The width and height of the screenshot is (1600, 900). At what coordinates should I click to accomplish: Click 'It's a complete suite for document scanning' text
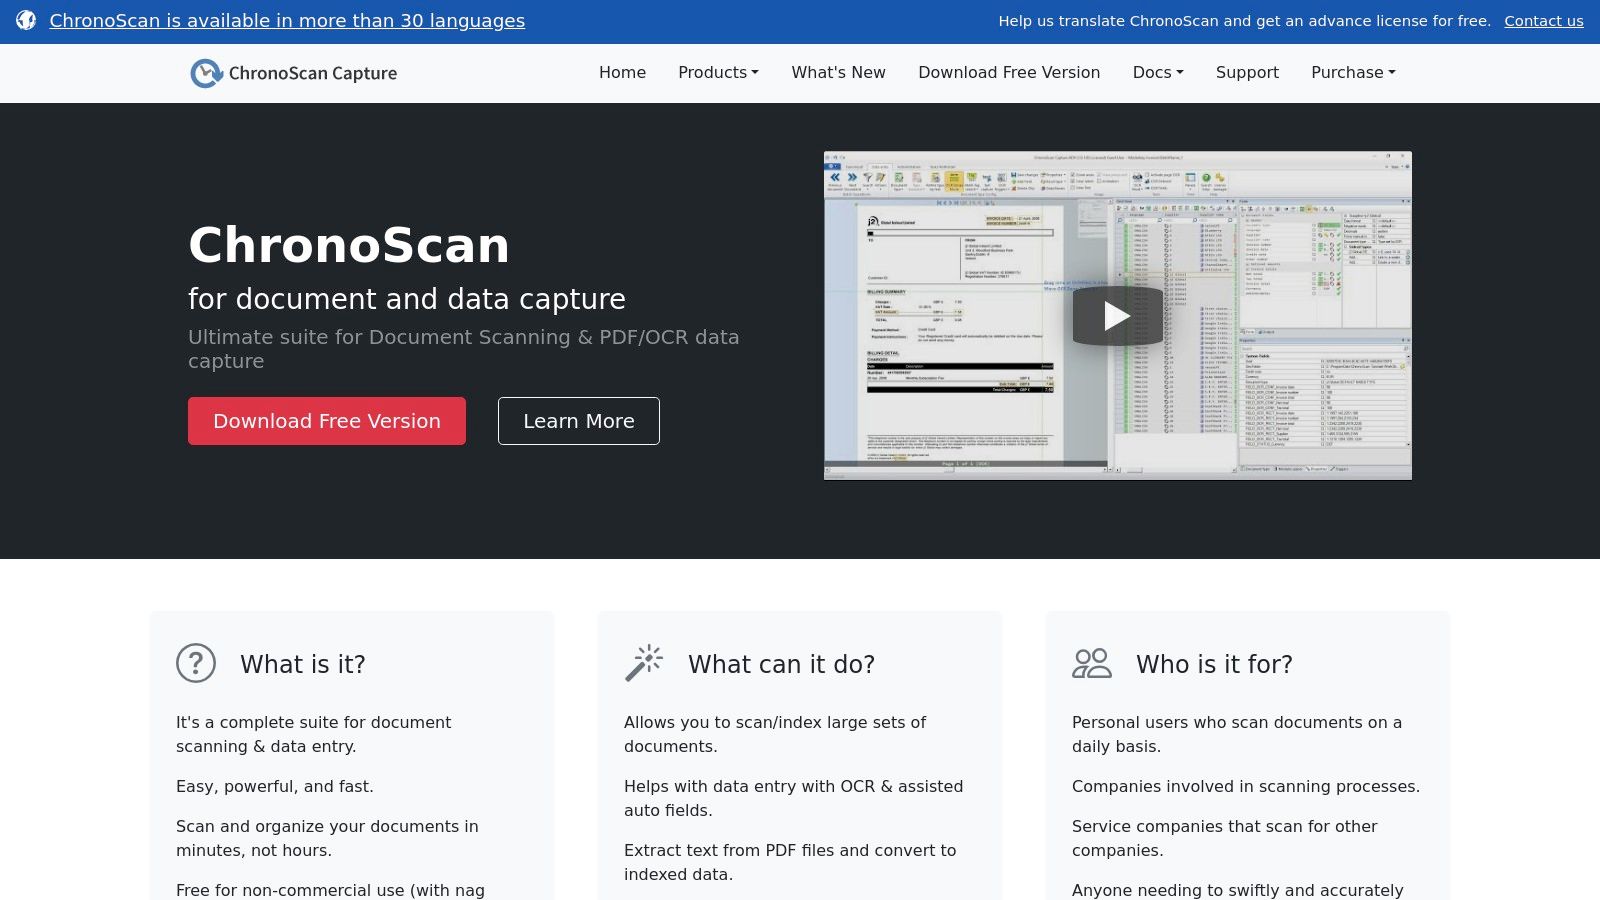click(314, 734)
